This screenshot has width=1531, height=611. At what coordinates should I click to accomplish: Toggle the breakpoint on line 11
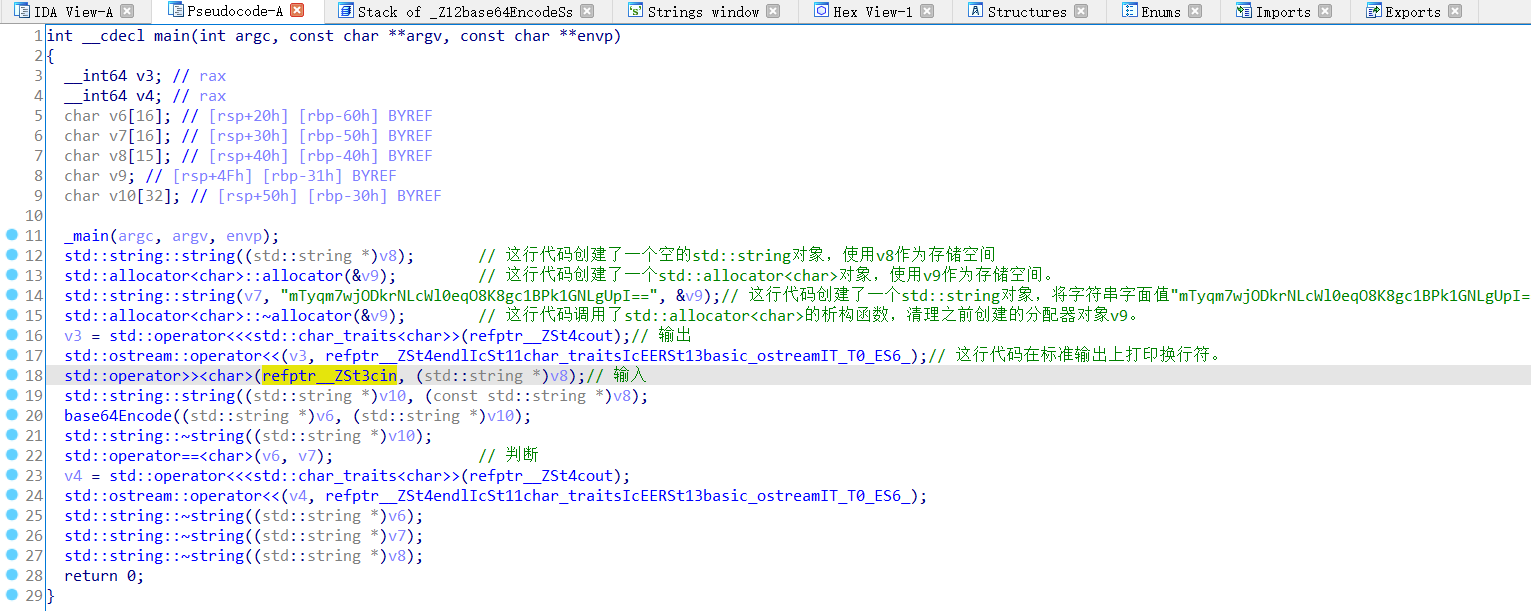tap(10, 235)
